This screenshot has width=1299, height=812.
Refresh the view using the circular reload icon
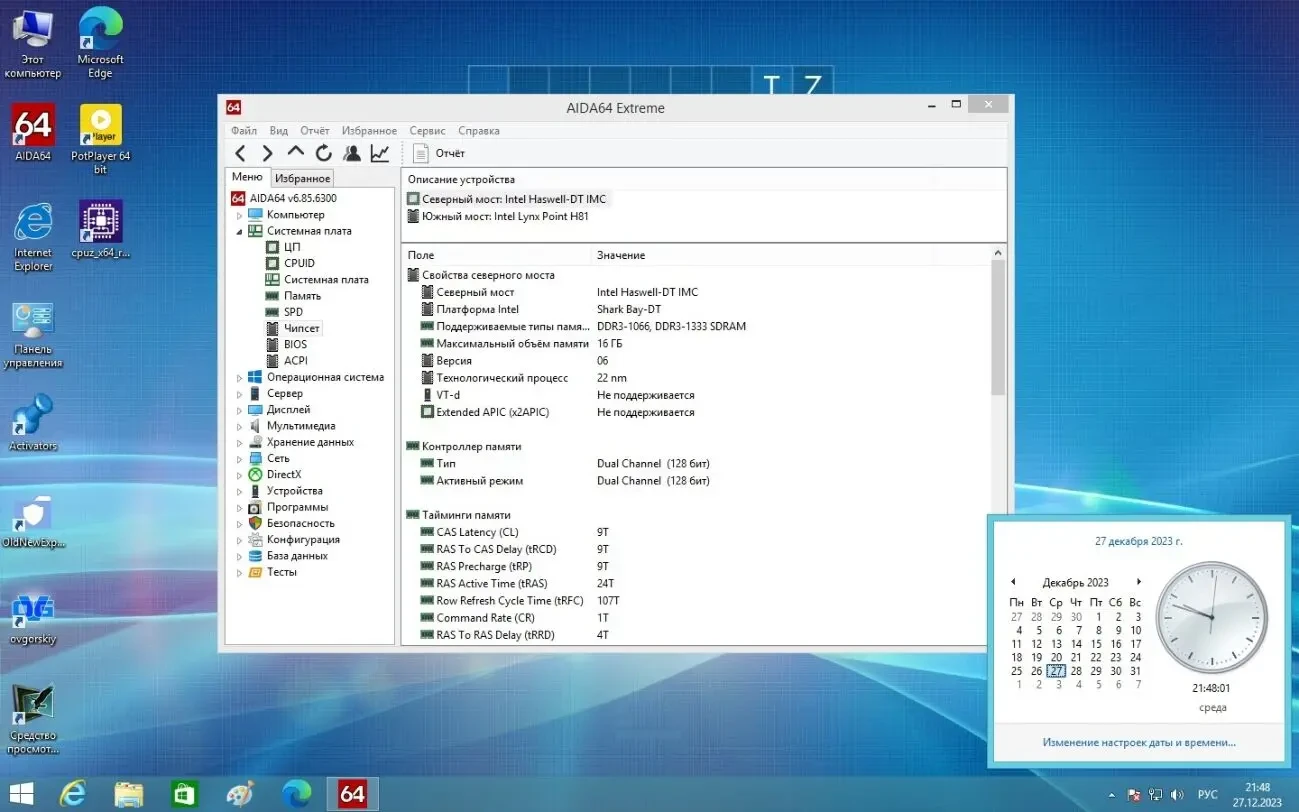[x=322, y=152]
